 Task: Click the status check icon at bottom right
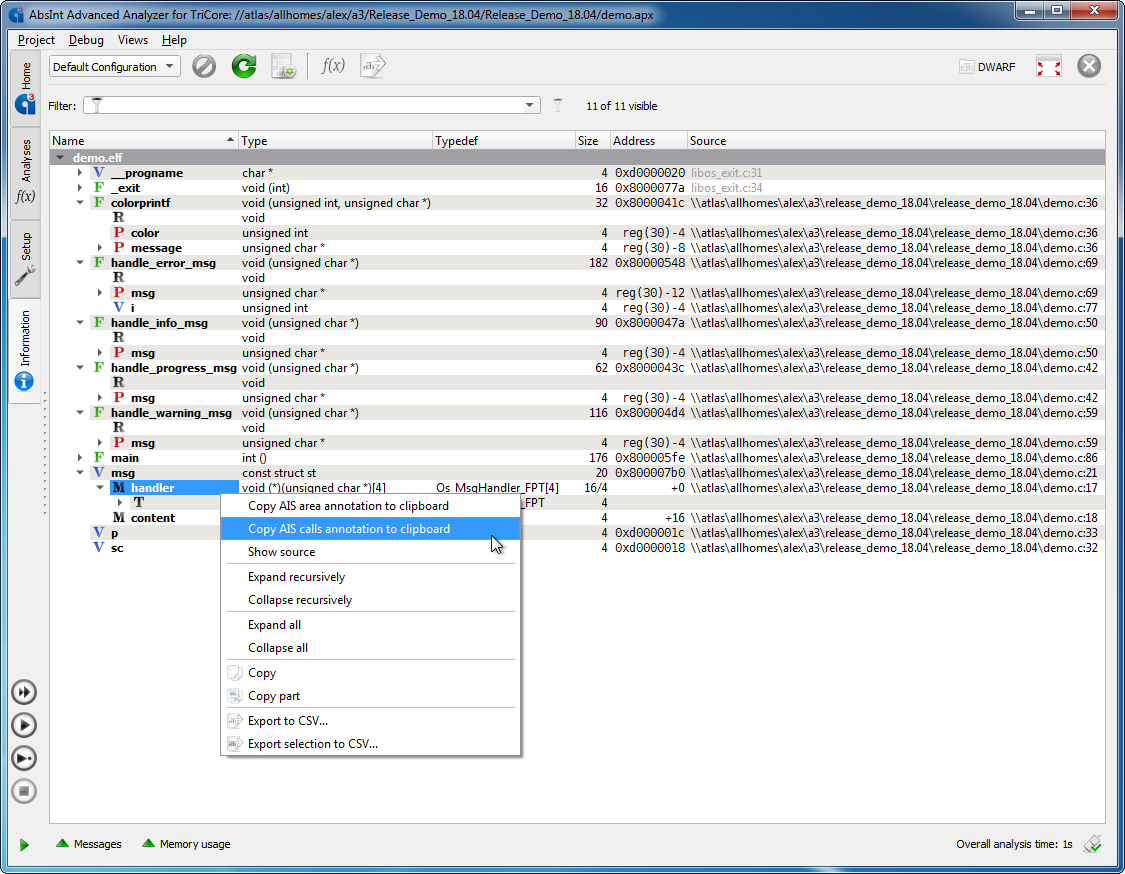click(1093, 844)
